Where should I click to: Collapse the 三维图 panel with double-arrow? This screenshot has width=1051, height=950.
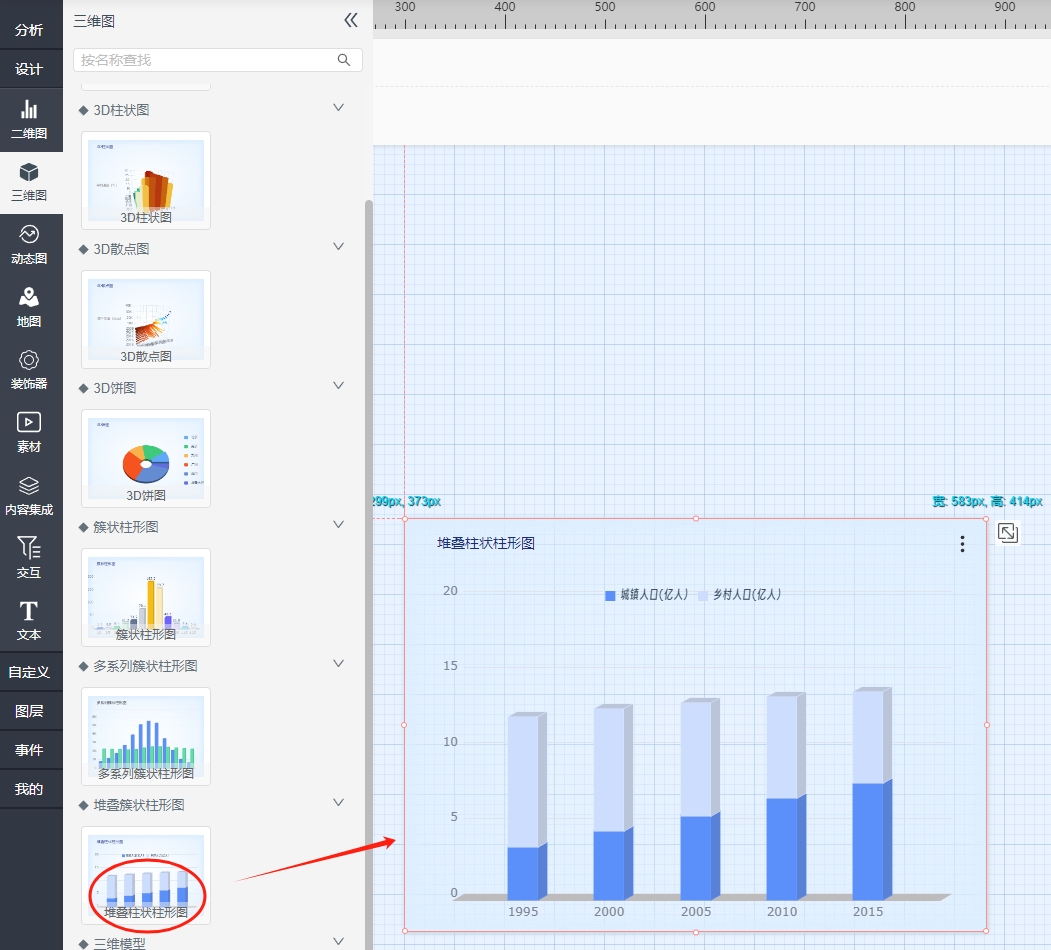(x=350, y=20)
